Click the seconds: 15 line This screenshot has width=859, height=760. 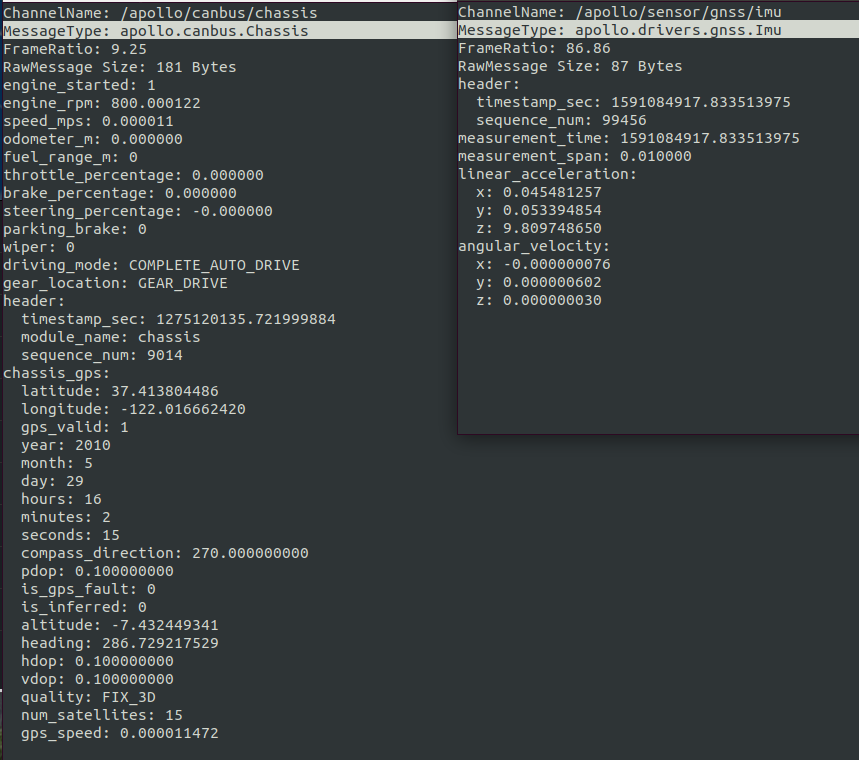coord(70,535)
